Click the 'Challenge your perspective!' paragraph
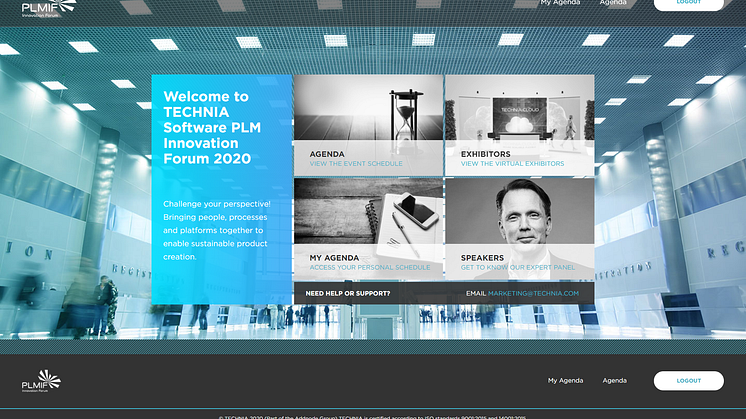Viewport: 746px width, 419px height. (217, 230)
